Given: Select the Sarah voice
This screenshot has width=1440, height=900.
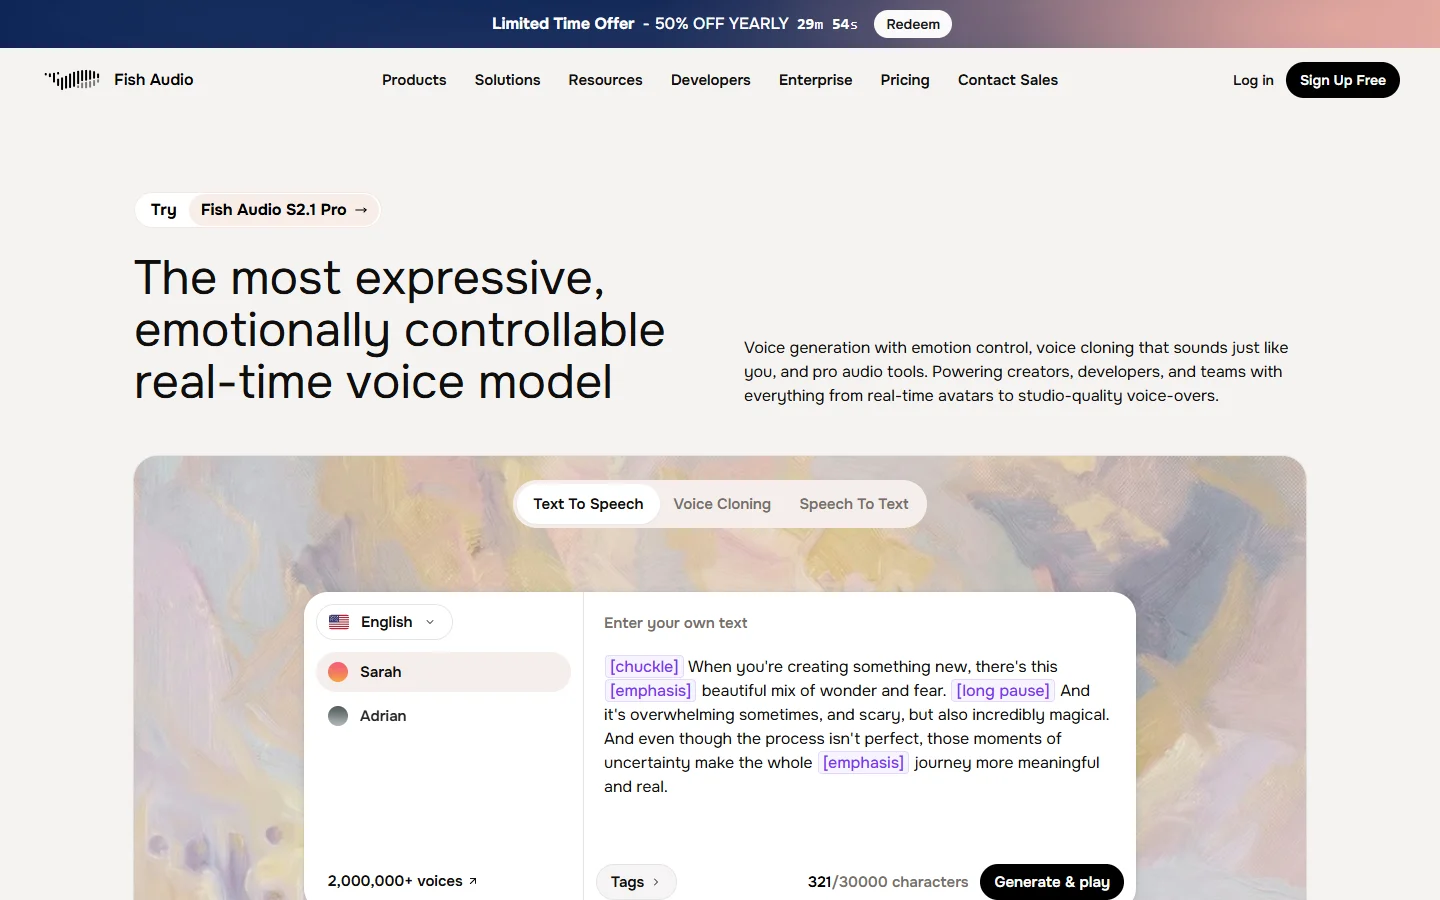Looking at the screenshot, I should 443,672.
